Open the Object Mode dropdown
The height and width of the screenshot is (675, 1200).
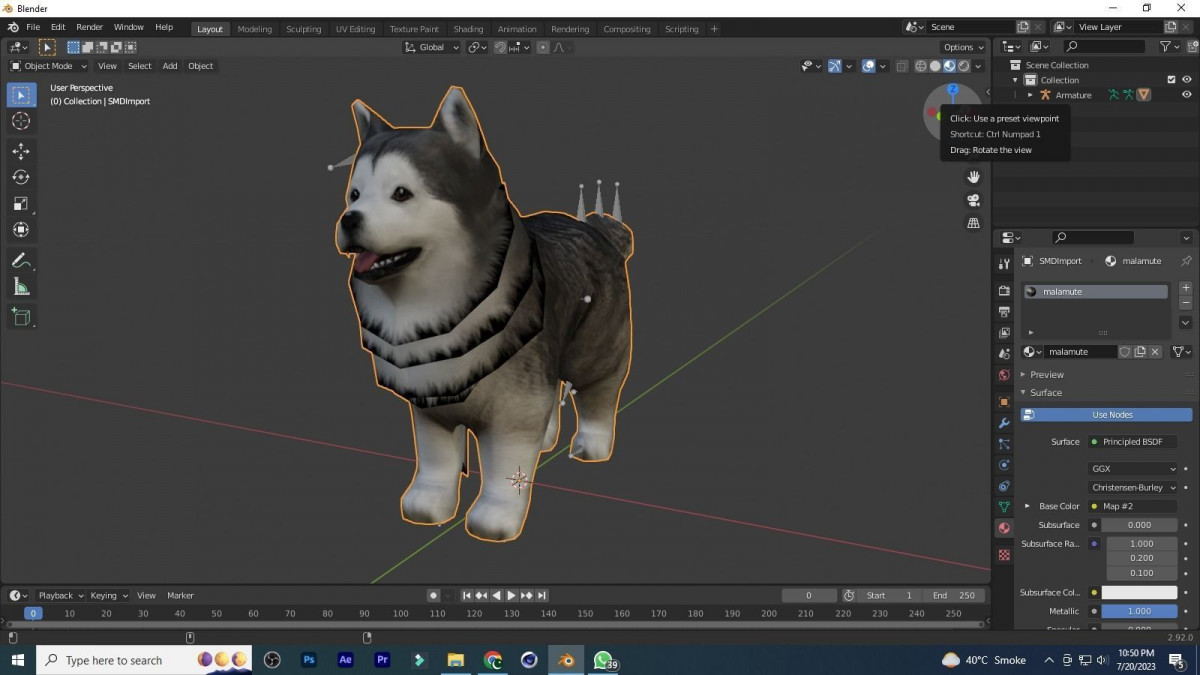click(49, 66)
